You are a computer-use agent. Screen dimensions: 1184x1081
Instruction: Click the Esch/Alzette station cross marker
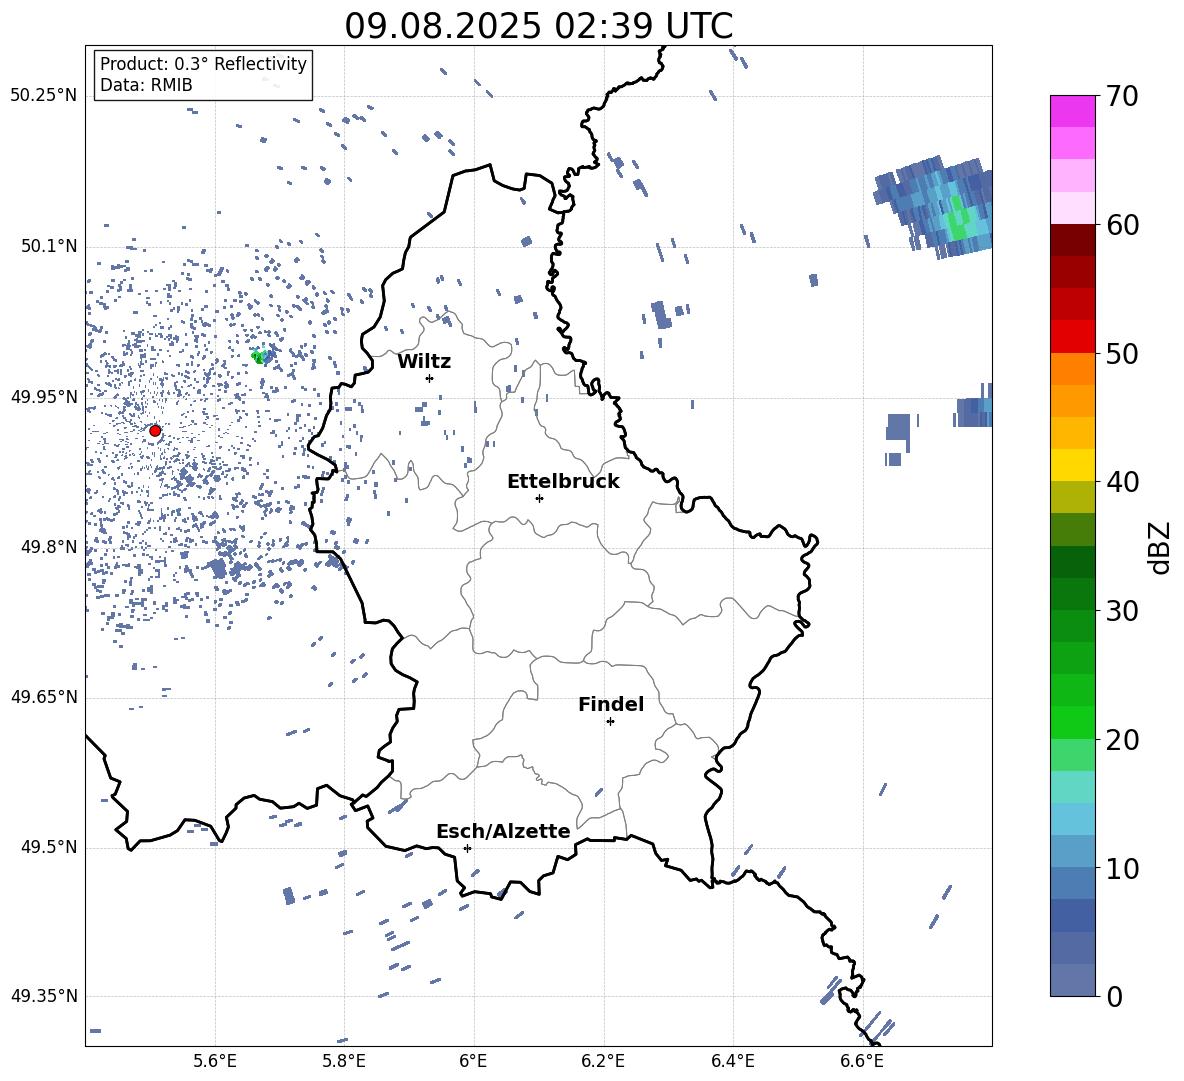click(467, 848)
